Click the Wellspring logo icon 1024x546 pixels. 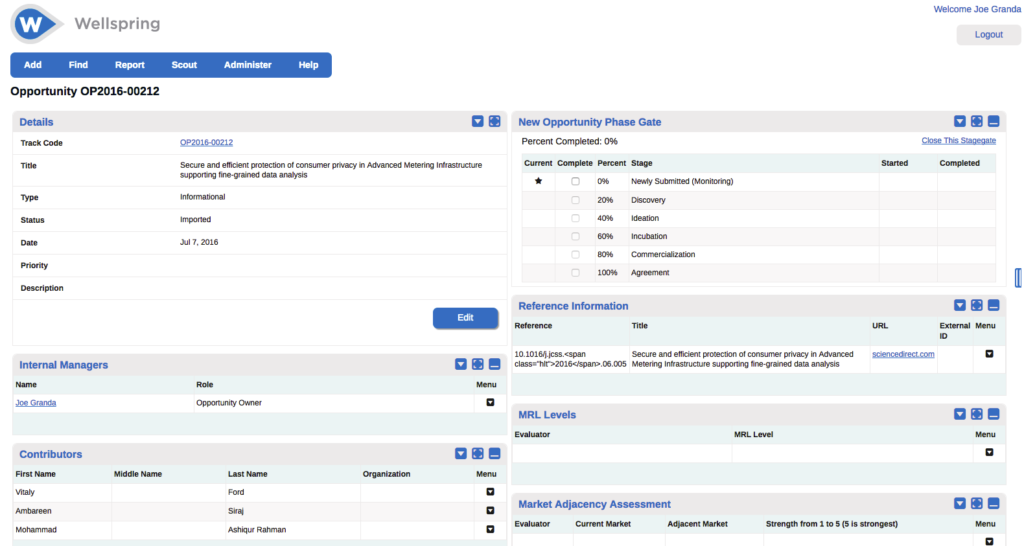coord(37,24)
